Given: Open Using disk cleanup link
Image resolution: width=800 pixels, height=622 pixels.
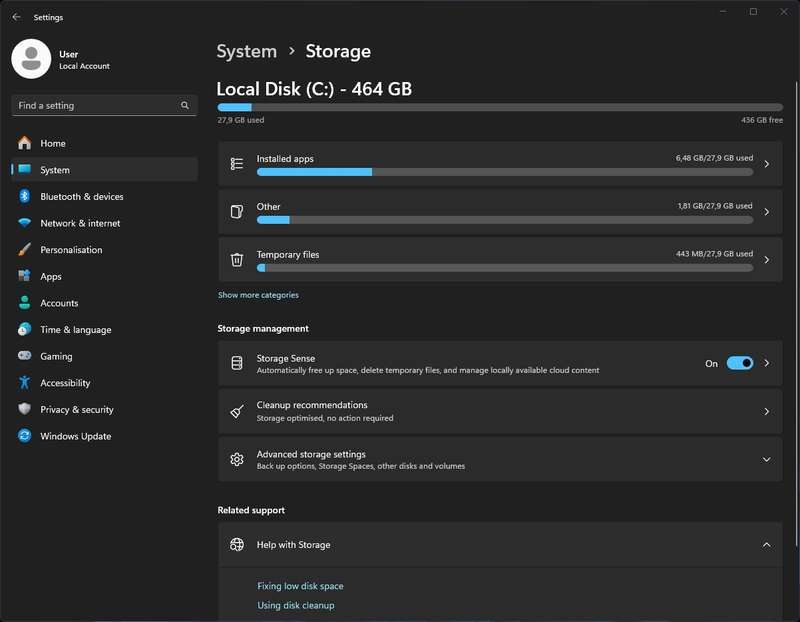Looking at the screenshot, I should pyautogui.click(x=296, y=605).
